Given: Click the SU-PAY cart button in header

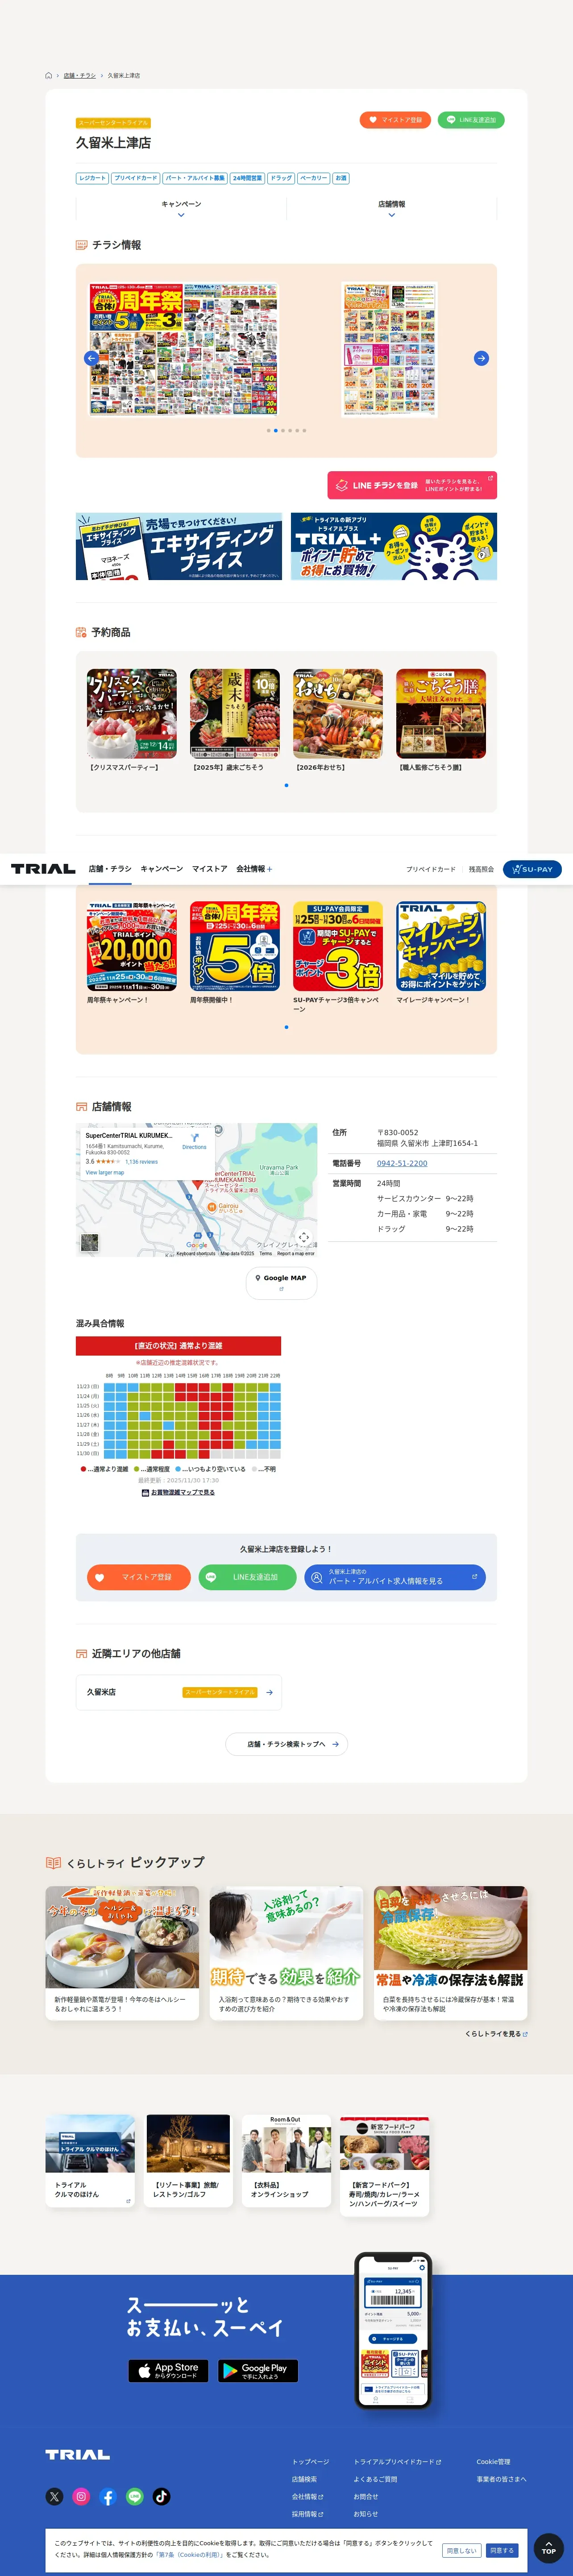Looking at the screenshot, I should (x=532, y=869).
